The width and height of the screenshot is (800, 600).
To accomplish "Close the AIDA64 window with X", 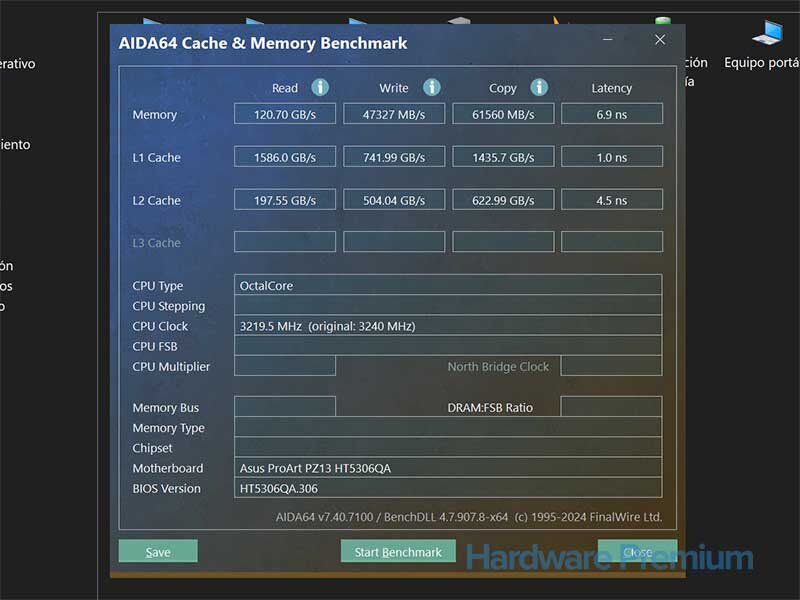I will (660, 40).
